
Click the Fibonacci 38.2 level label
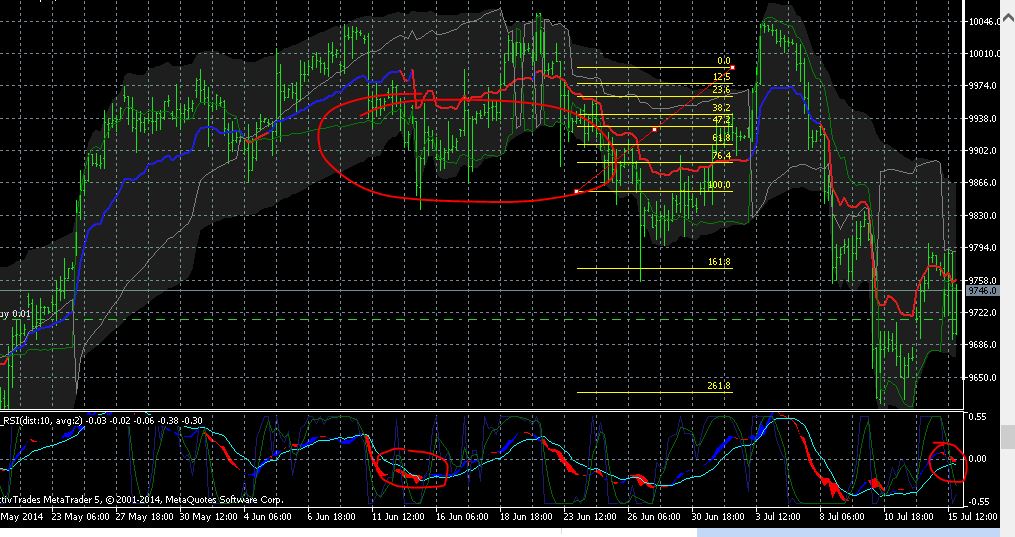(x=721, y=108)
